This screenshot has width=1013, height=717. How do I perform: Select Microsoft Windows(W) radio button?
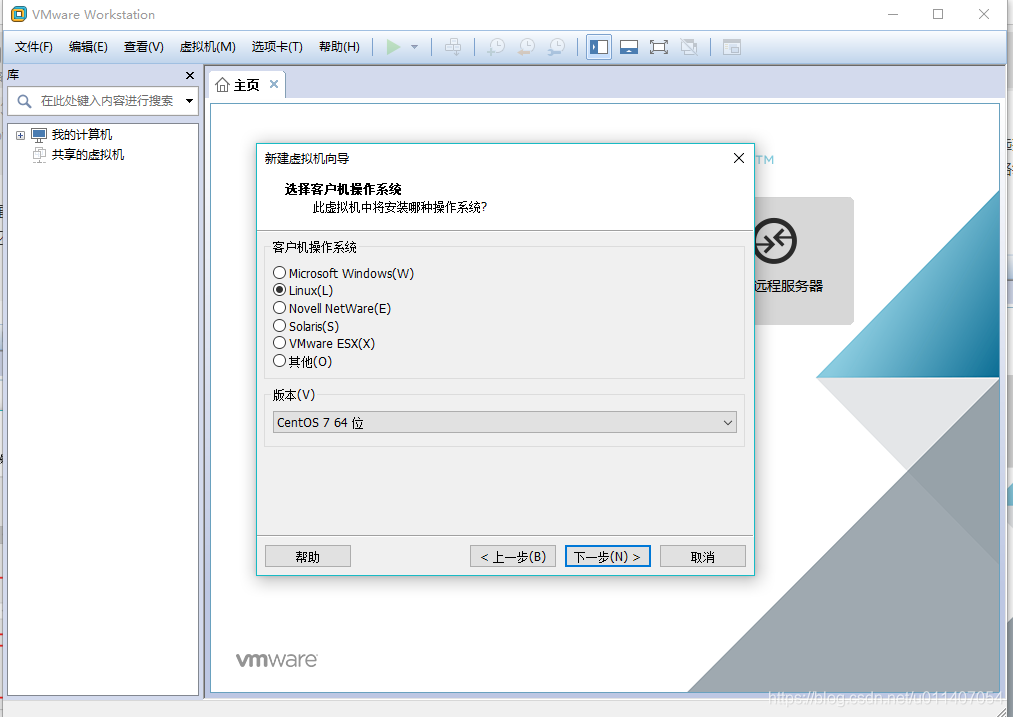pyautogui.click(x=279, y=273)
